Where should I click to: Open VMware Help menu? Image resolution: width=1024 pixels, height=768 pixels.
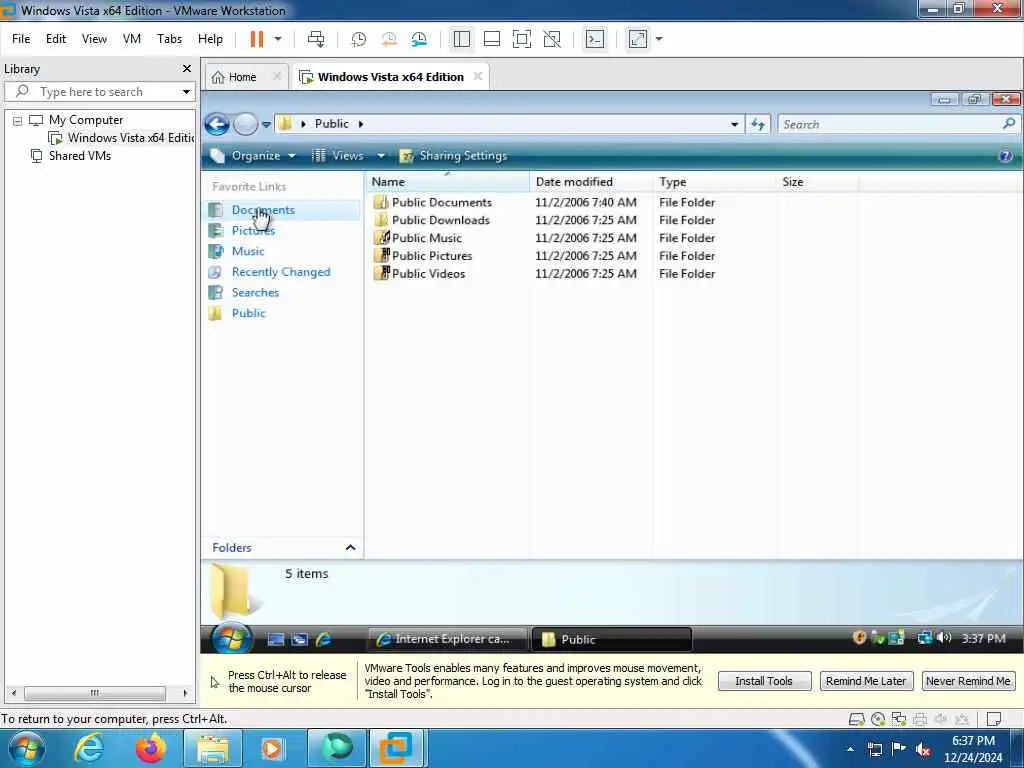tap(210, 39)
